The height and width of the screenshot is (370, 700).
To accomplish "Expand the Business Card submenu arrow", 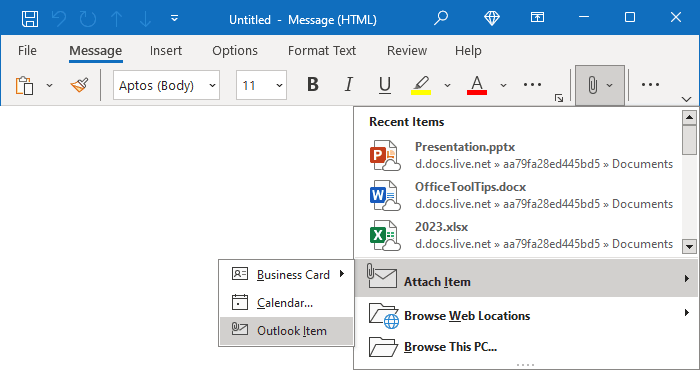I will pyautogui.click(x=342, y=274).
